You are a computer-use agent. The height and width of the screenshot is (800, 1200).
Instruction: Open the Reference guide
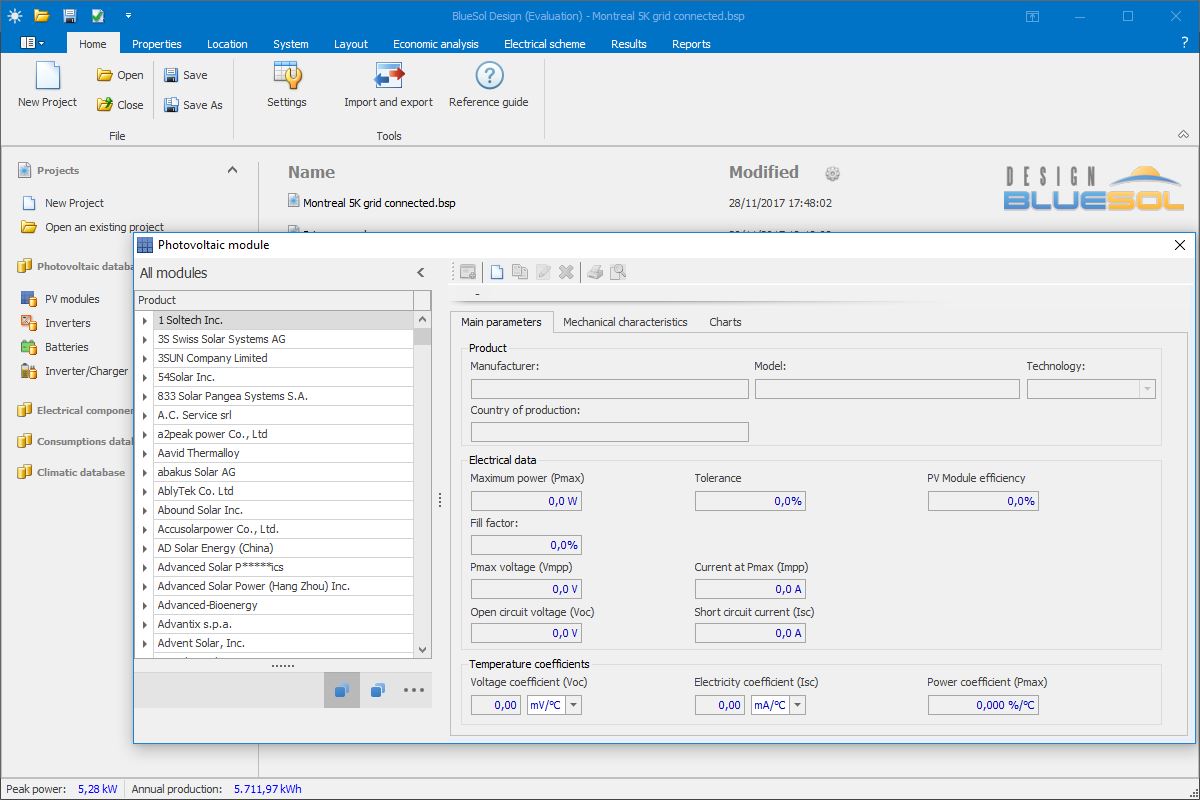click(489, 85)
